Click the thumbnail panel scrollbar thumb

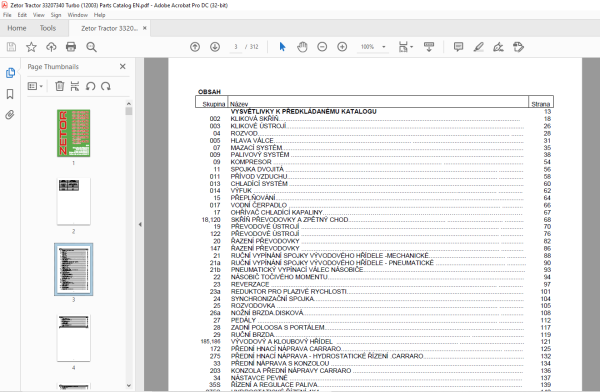129,111
